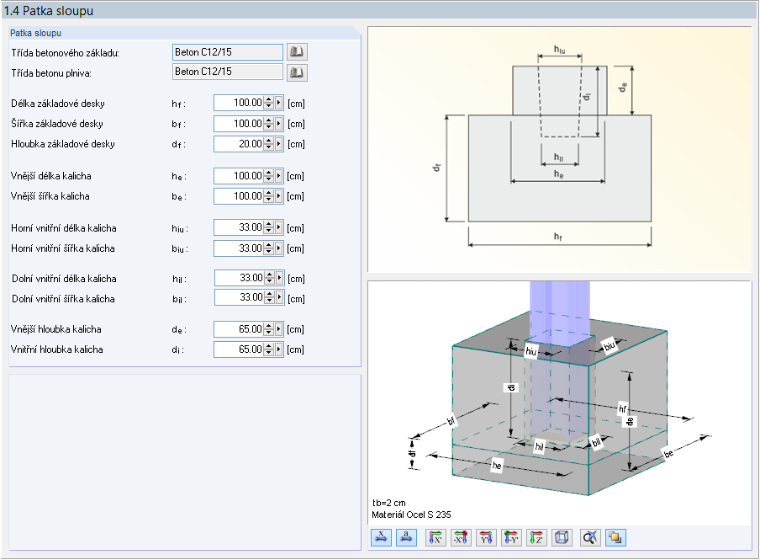Toggle dimension display with 'x' symbol icon
This screenshot has height=560, width=760.
381,537
